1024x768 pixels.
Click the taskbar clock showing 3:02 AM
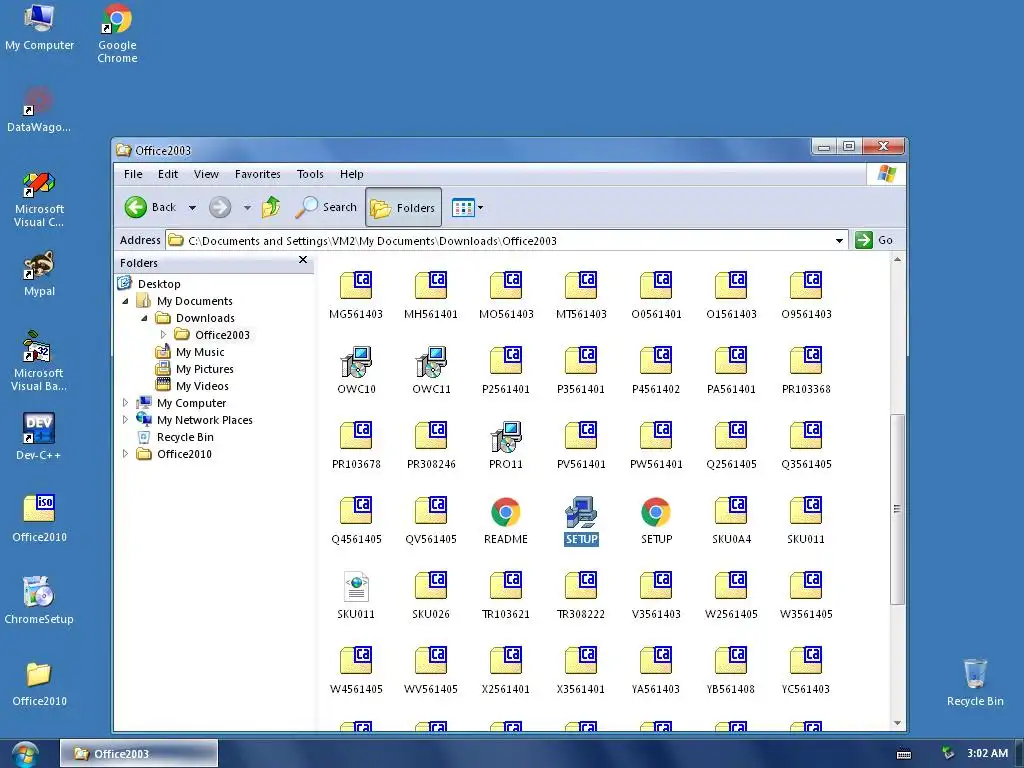[x=987, y=754]
